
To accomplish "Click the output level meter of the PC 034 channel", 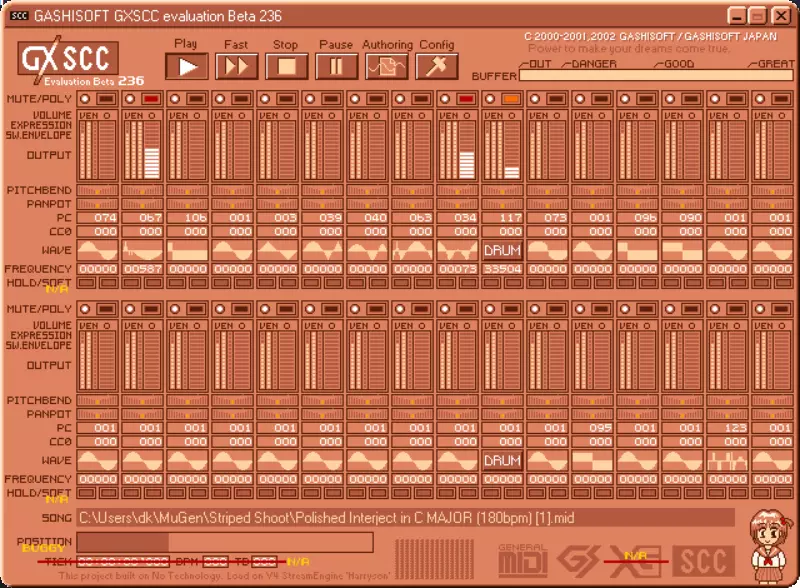I will [467, 151].
